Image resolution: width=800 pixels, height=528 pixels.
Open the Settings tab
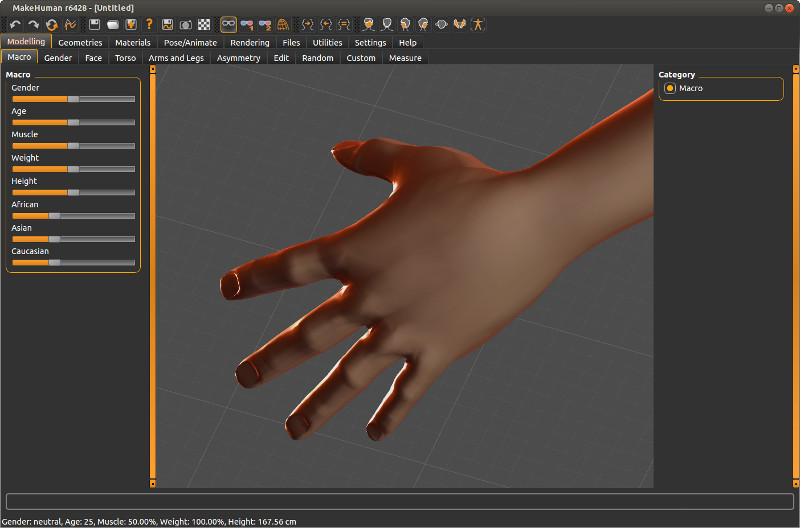370,43
